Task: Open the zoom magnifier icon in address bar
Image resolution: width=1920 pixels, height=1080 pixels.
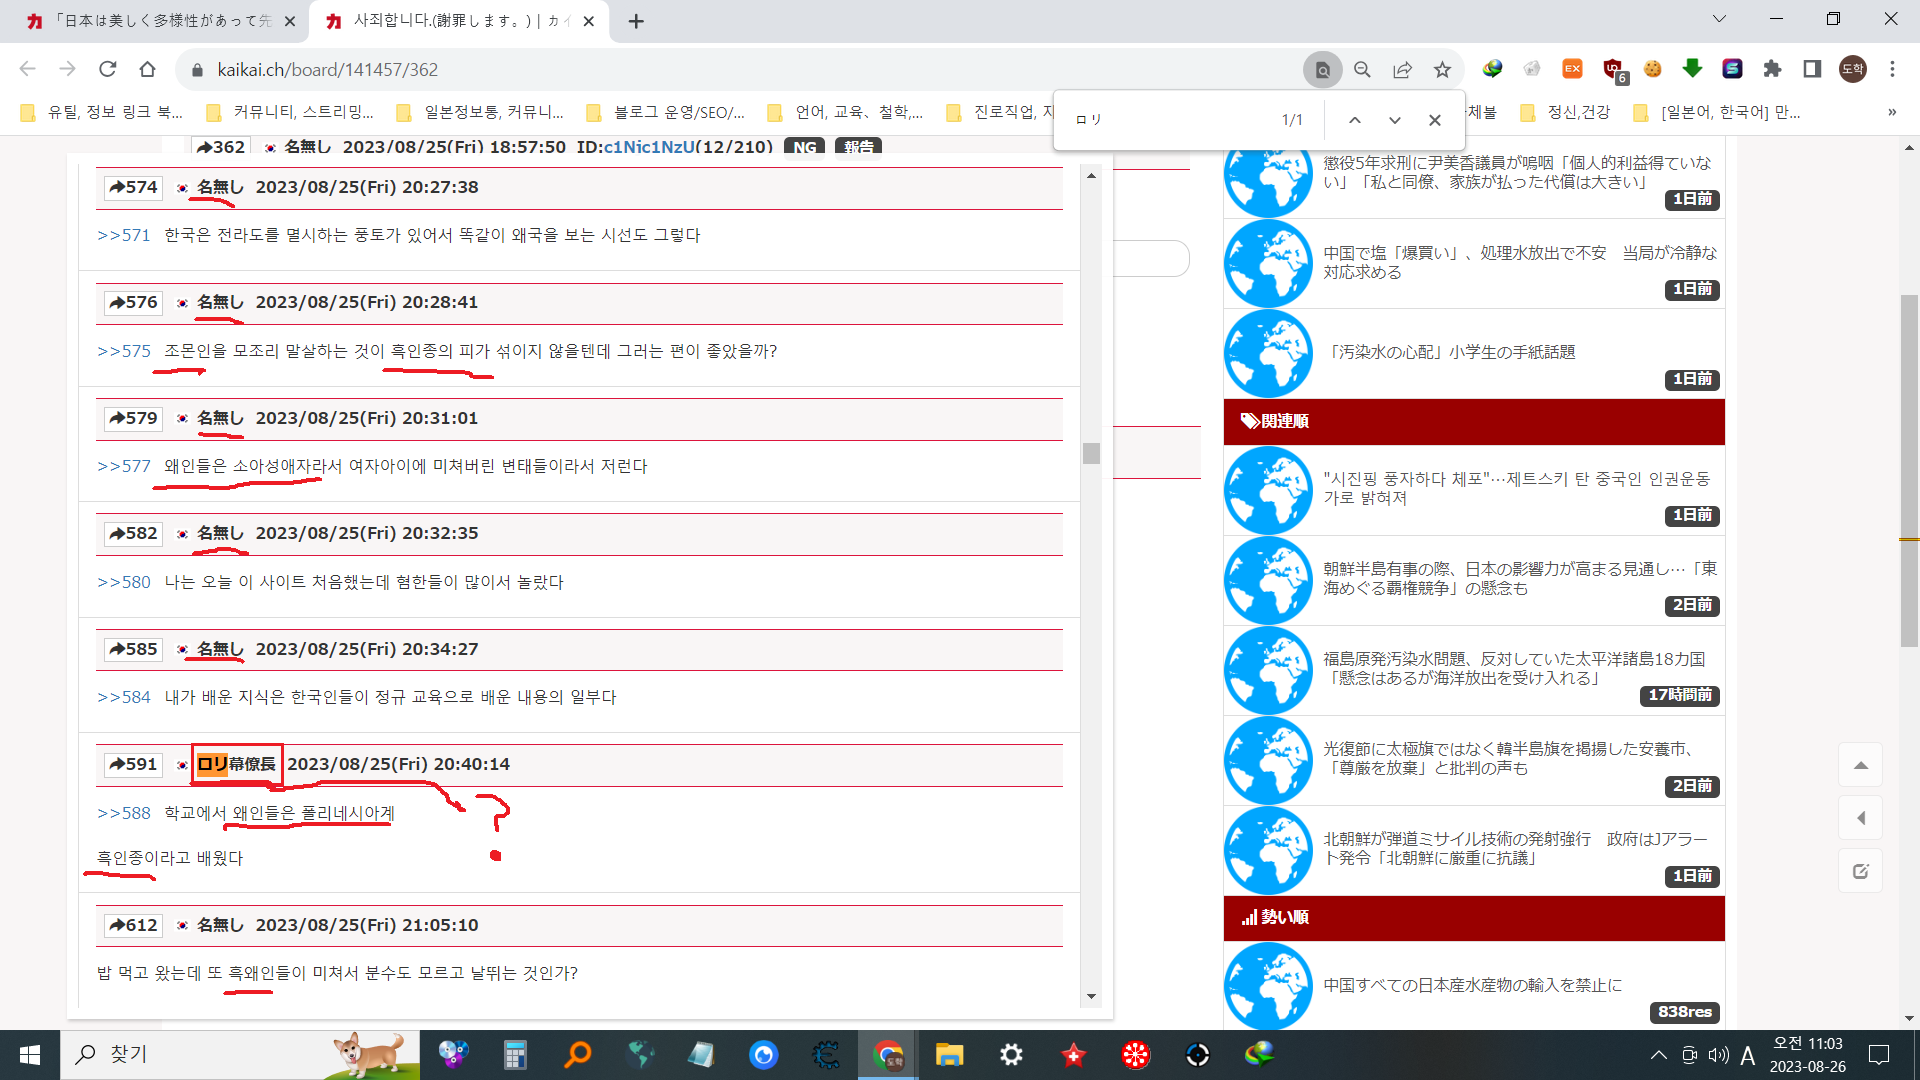Action: coord(1362,70)
